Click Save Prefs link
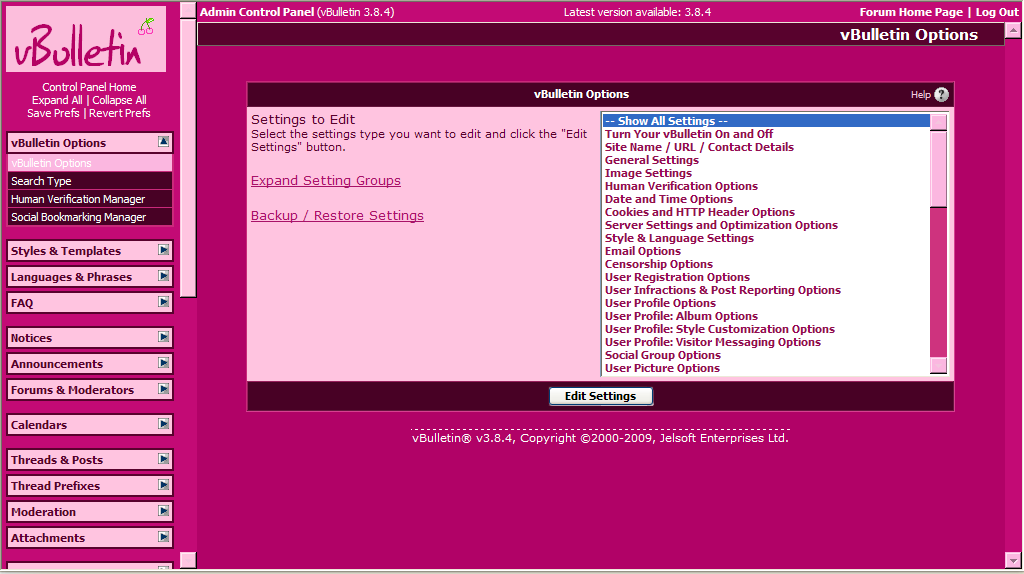The height and width of the screenshot is (574, 1024). click(x=53, y=113)
